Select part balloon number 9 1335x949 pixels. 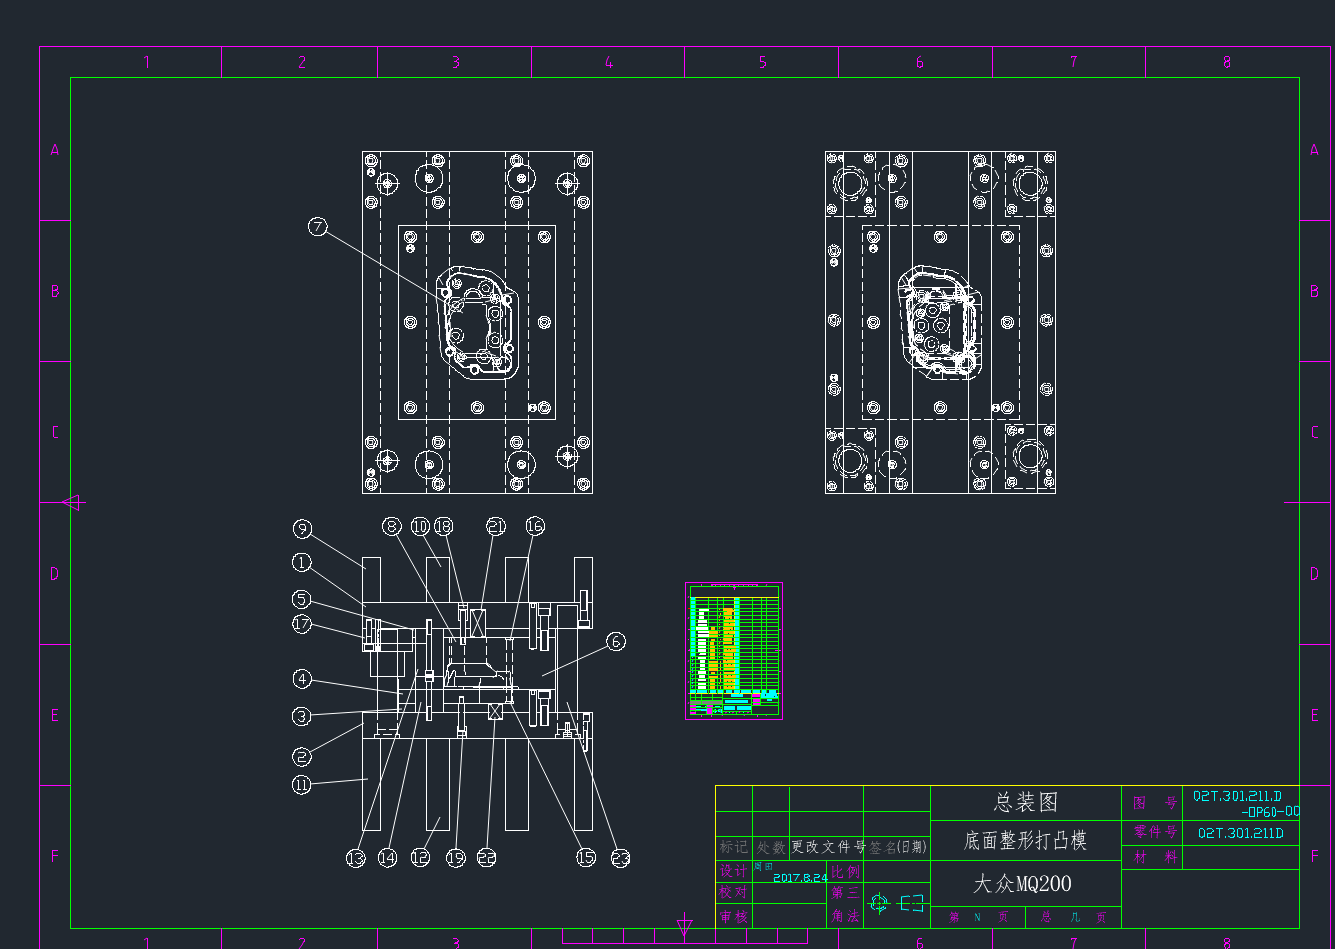pos(302,529)
